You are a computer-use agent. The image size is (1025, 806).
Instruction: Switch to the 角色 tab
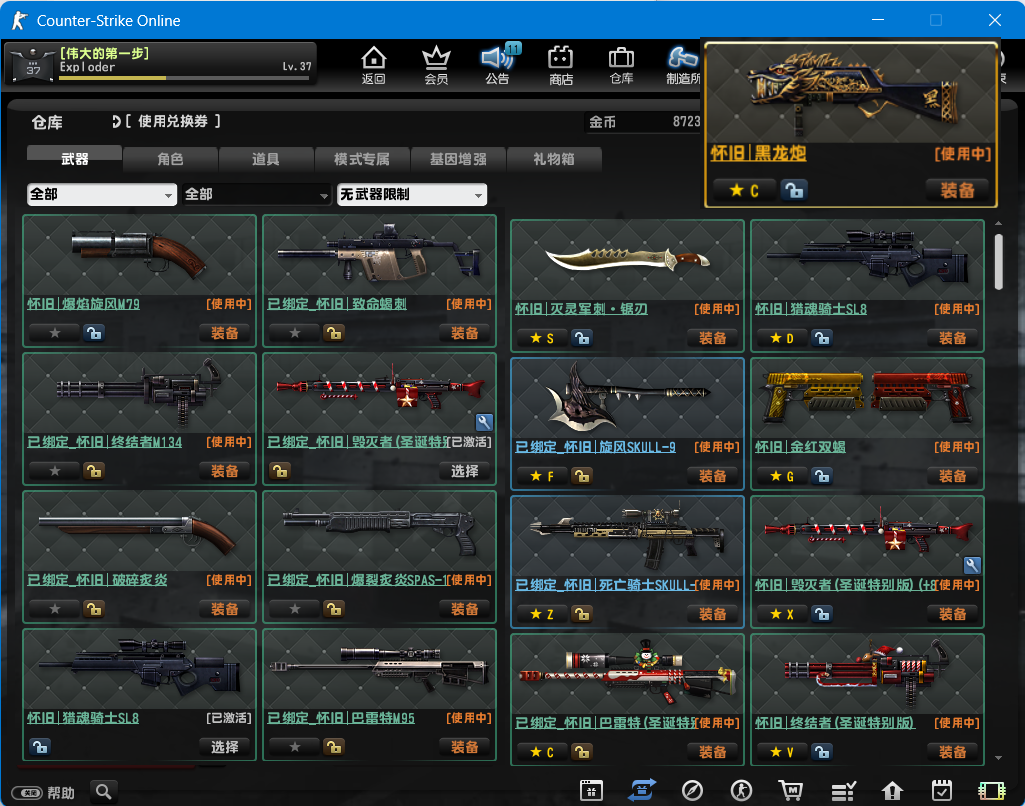click(170, 158)
